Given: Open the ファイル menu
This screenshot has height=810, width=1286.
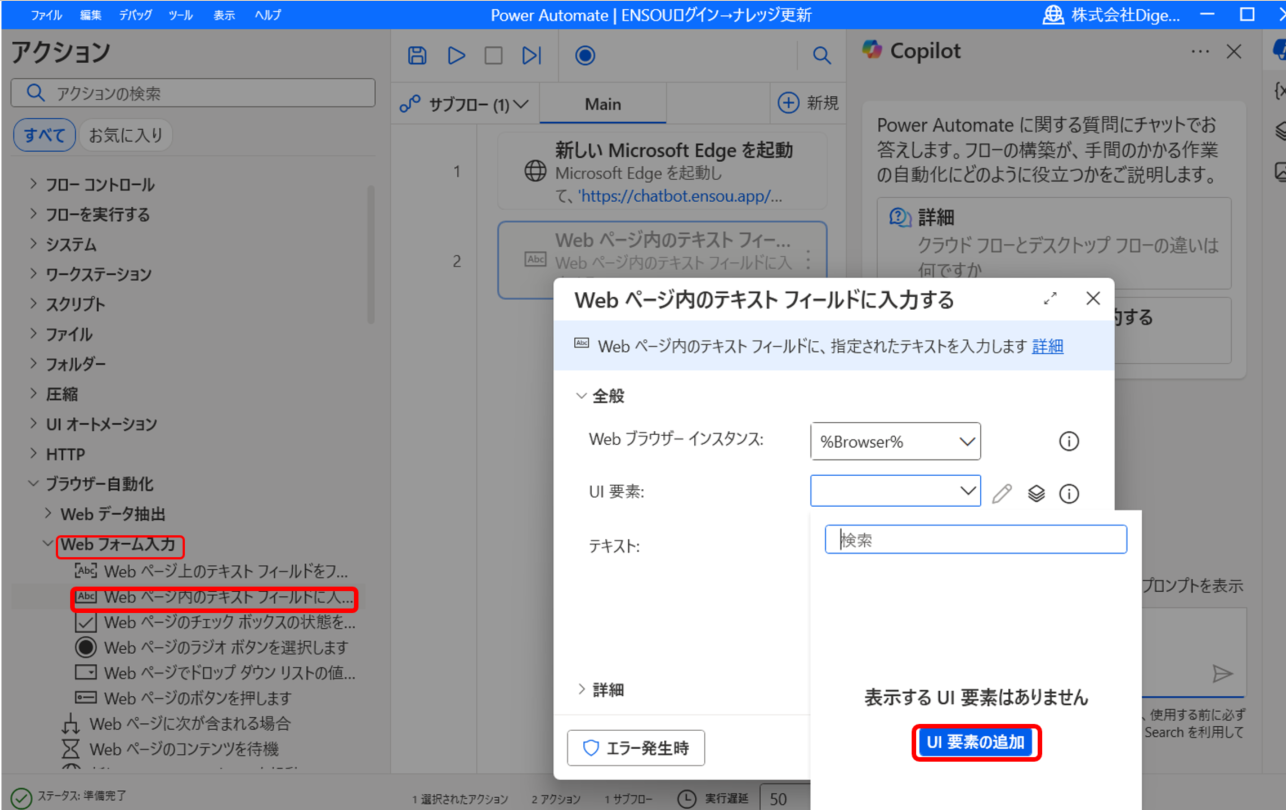Looking at the screenshot, I should tap(46, 15).
